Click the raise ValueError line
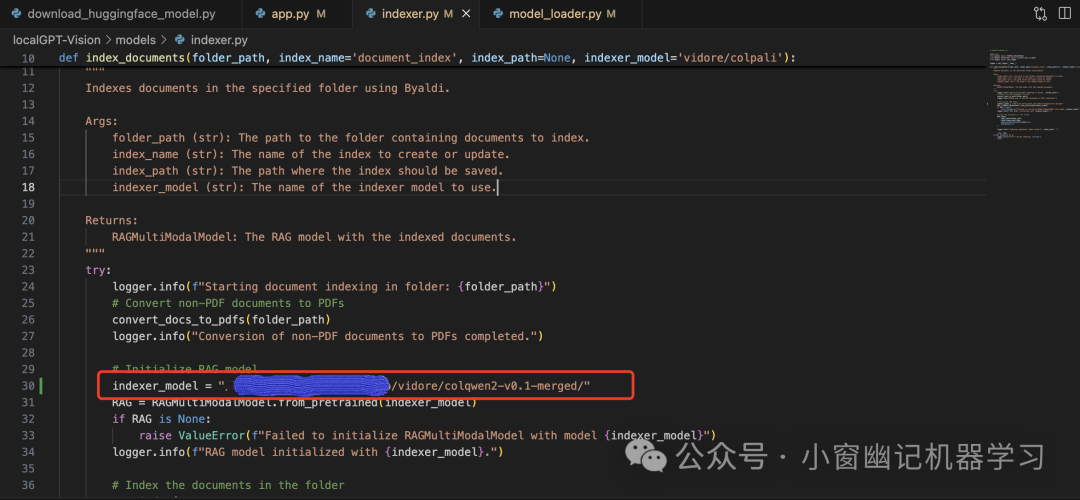The width and height of the screenshot is (1080, 500). 428,435
